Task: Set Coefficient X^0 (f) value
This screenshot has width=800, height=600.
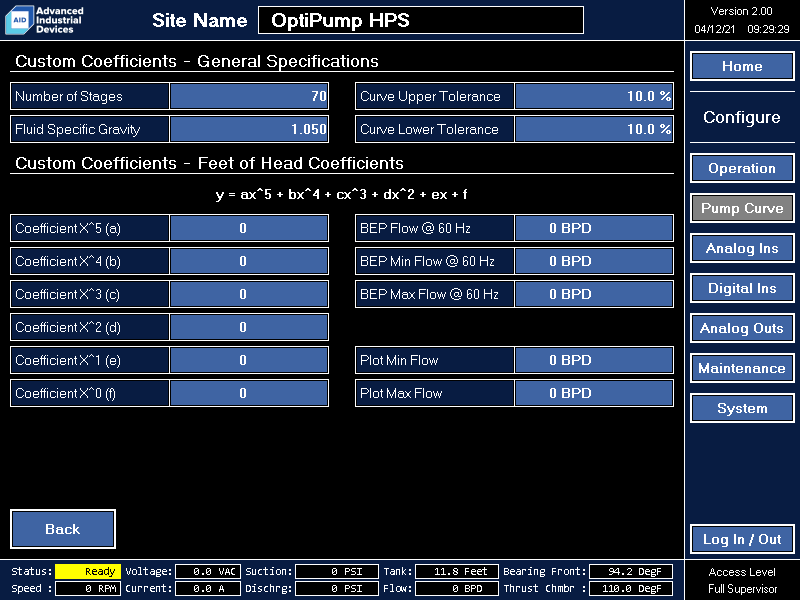Action: 249,393
